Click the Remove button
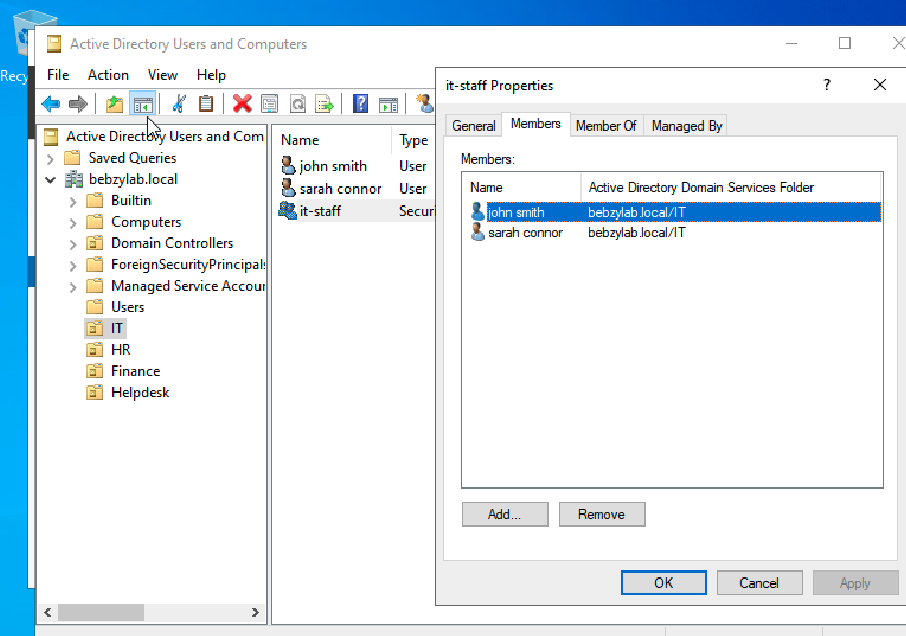 [x=601, y=514]
